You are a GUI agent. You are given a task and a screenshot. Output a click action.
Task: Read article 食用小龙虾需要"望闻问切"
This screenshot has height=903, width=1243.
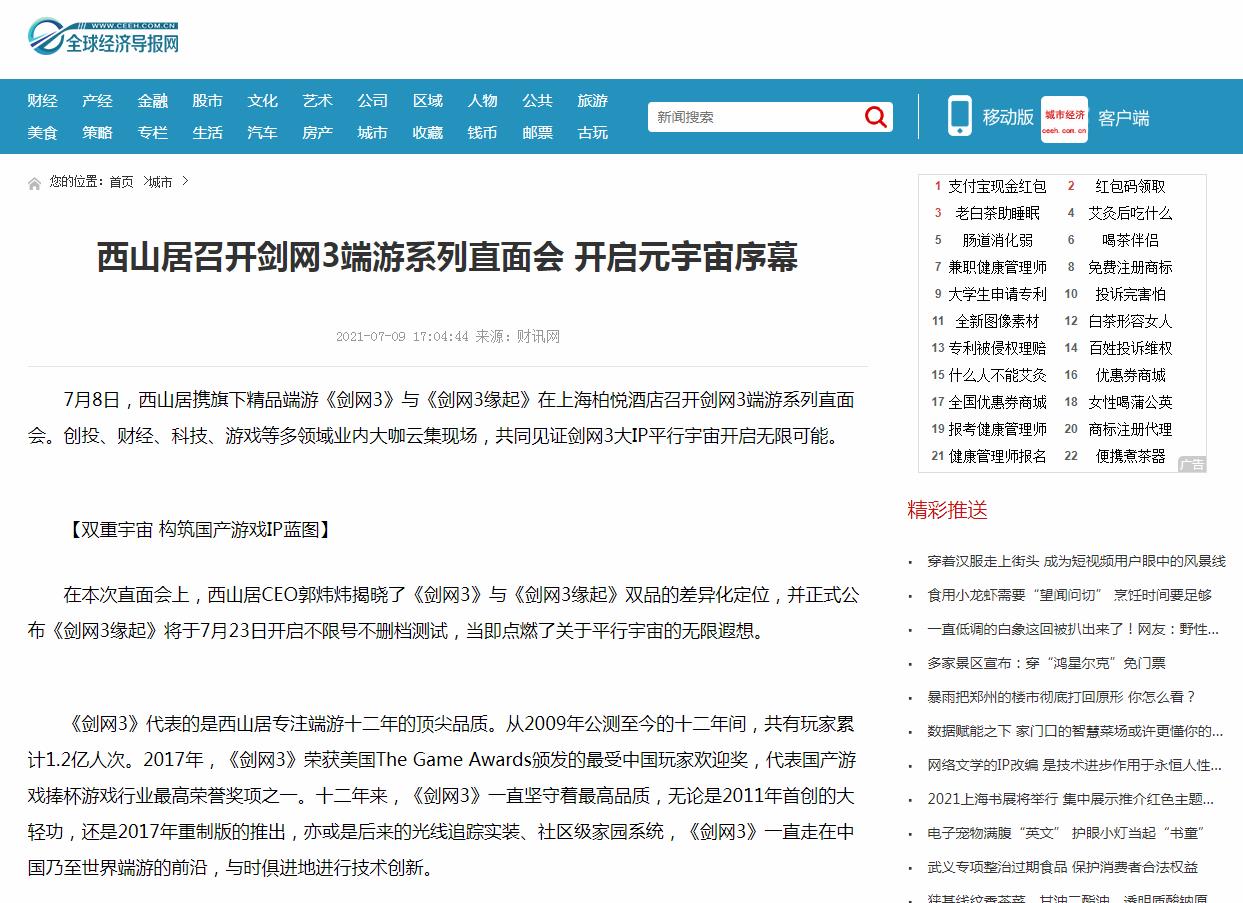[x=1069, y=595]
